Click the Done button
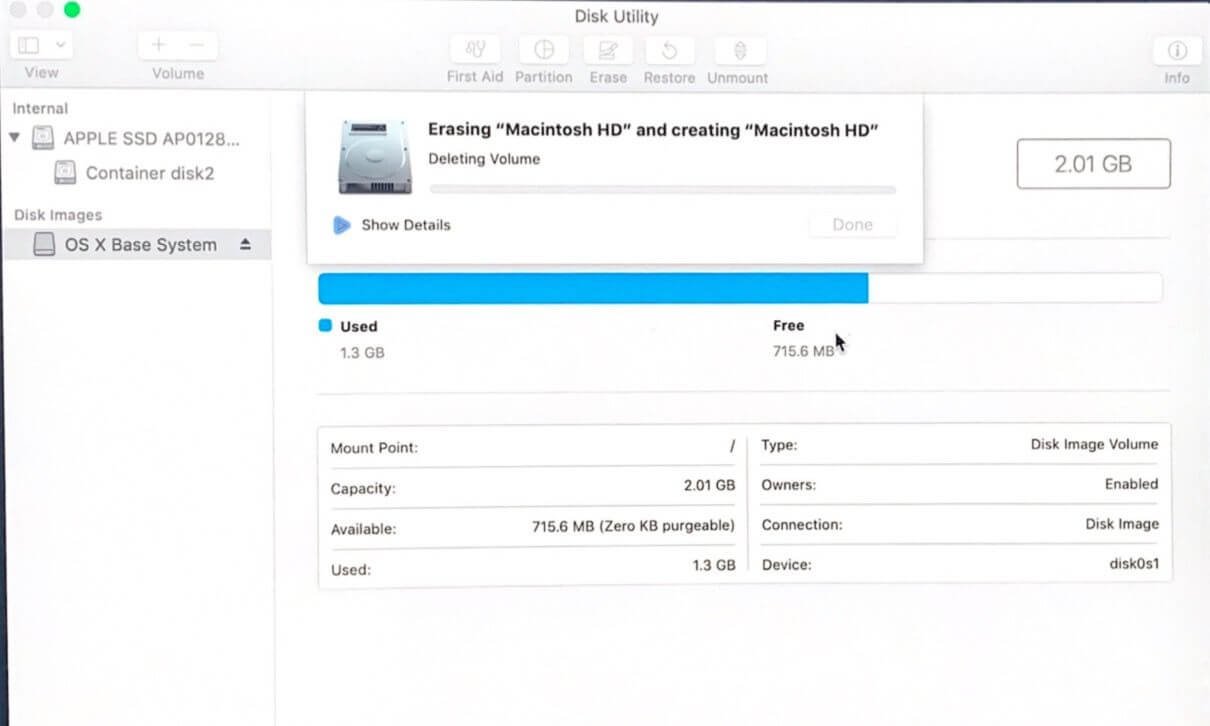The height and width of the screenshot is (726, 1210). point(853,225)
